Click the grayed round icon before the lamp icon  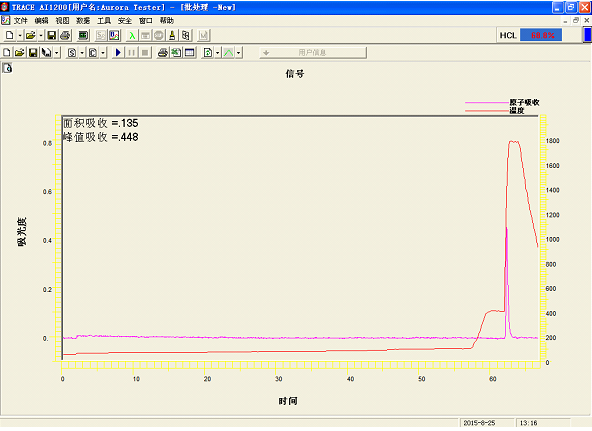click(159, 35)
